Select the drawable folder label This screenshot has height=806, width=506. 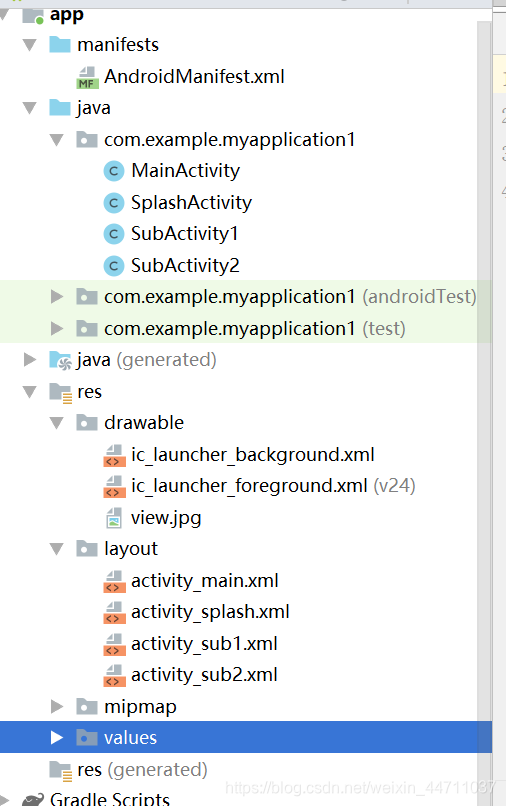[144, 423]
